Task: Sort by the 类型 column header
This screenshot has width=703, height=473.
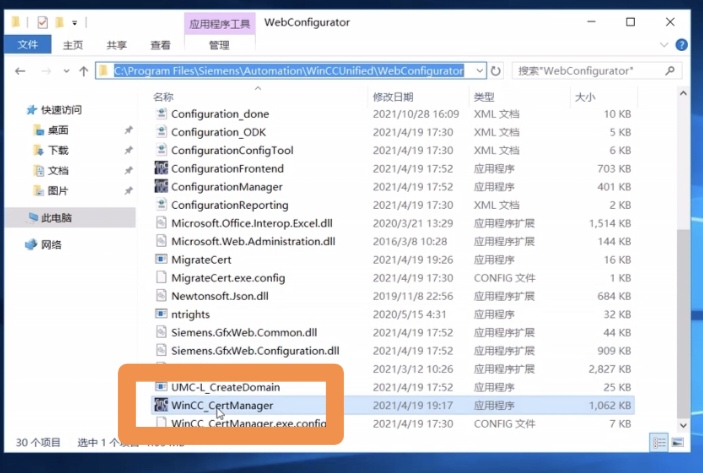Action: [484, 97]
